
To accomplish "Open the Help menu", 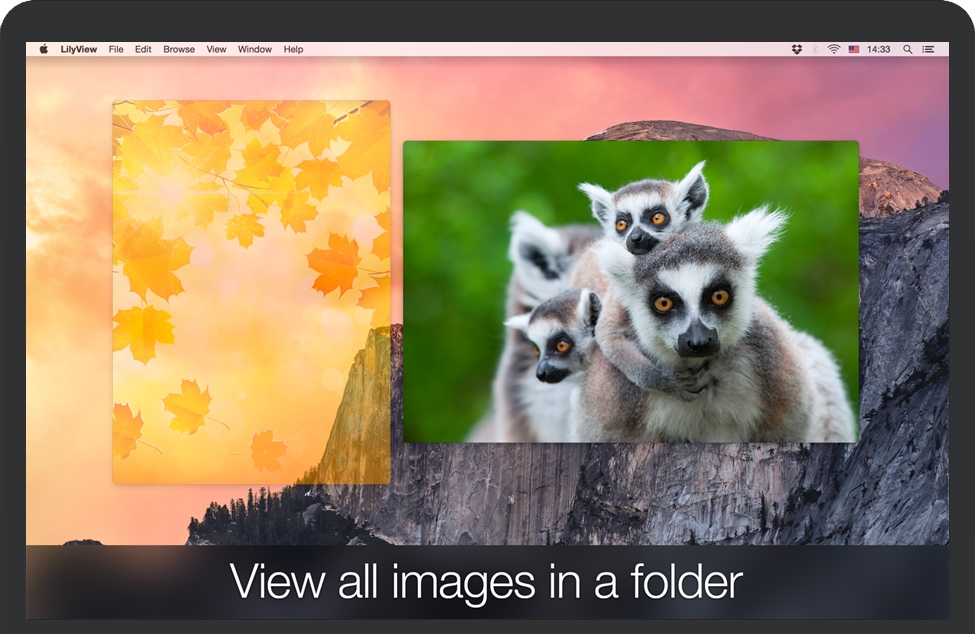I will pos(293,49).
